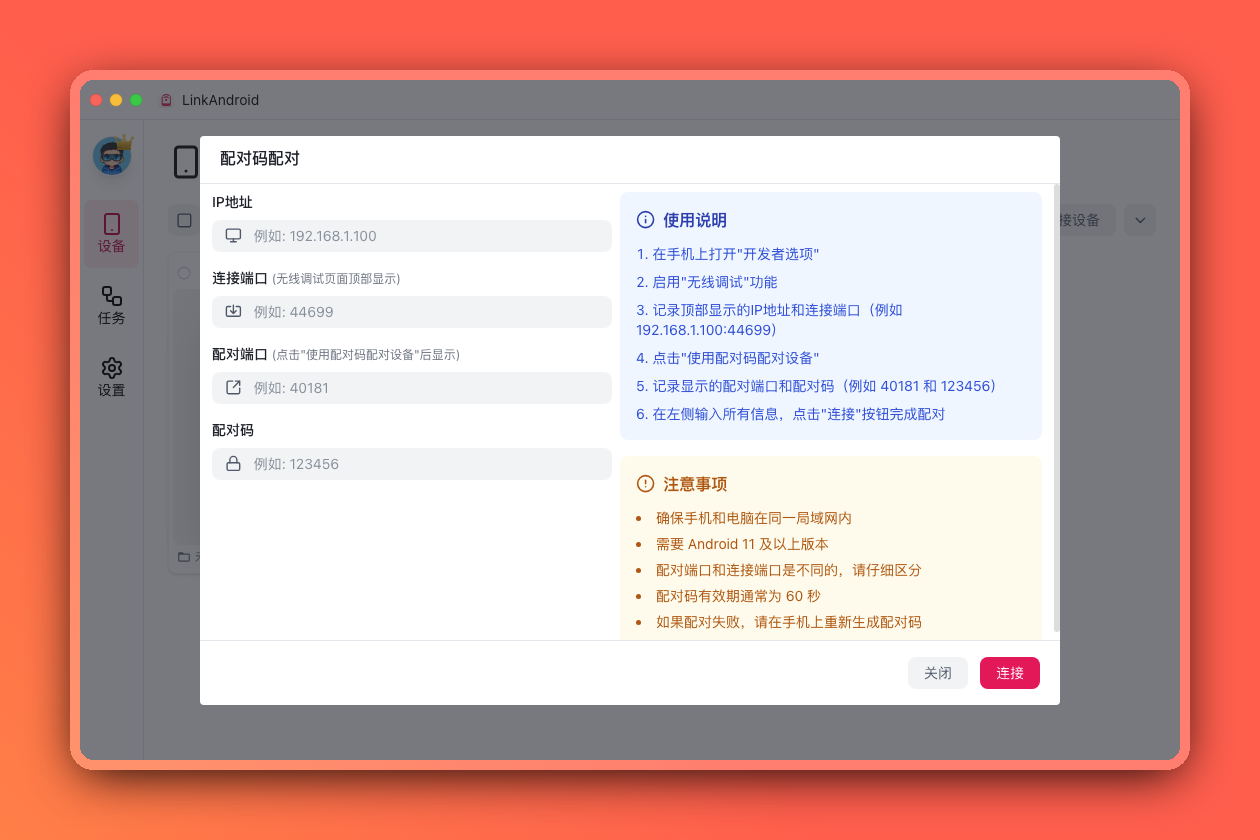Click the 配对端口 input field
Viewport: 1260px width, 840px height.
pos(412,388)
